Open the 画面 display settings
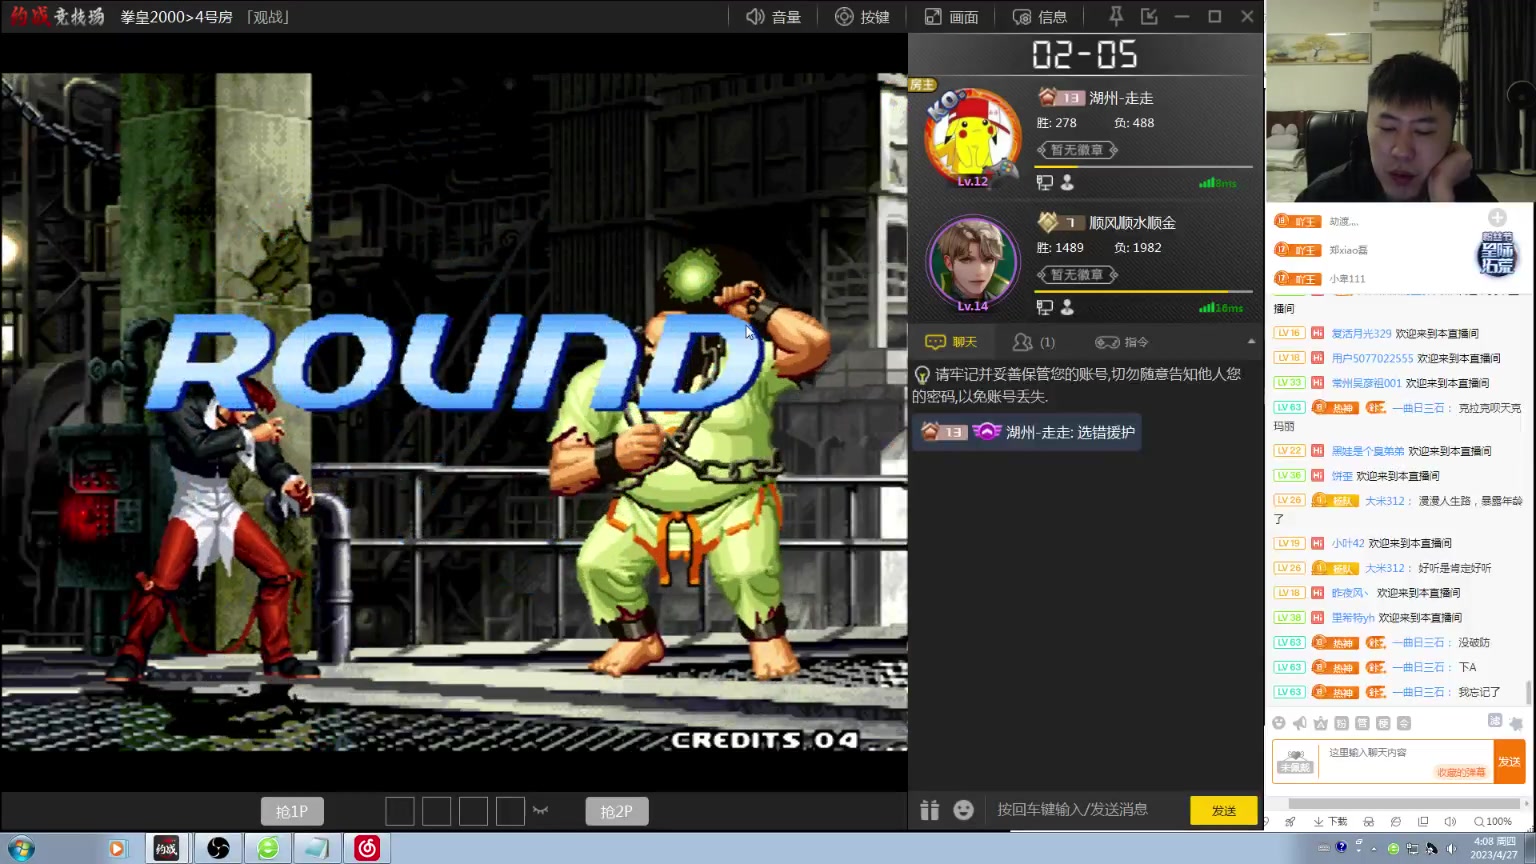 coord(951,17)
